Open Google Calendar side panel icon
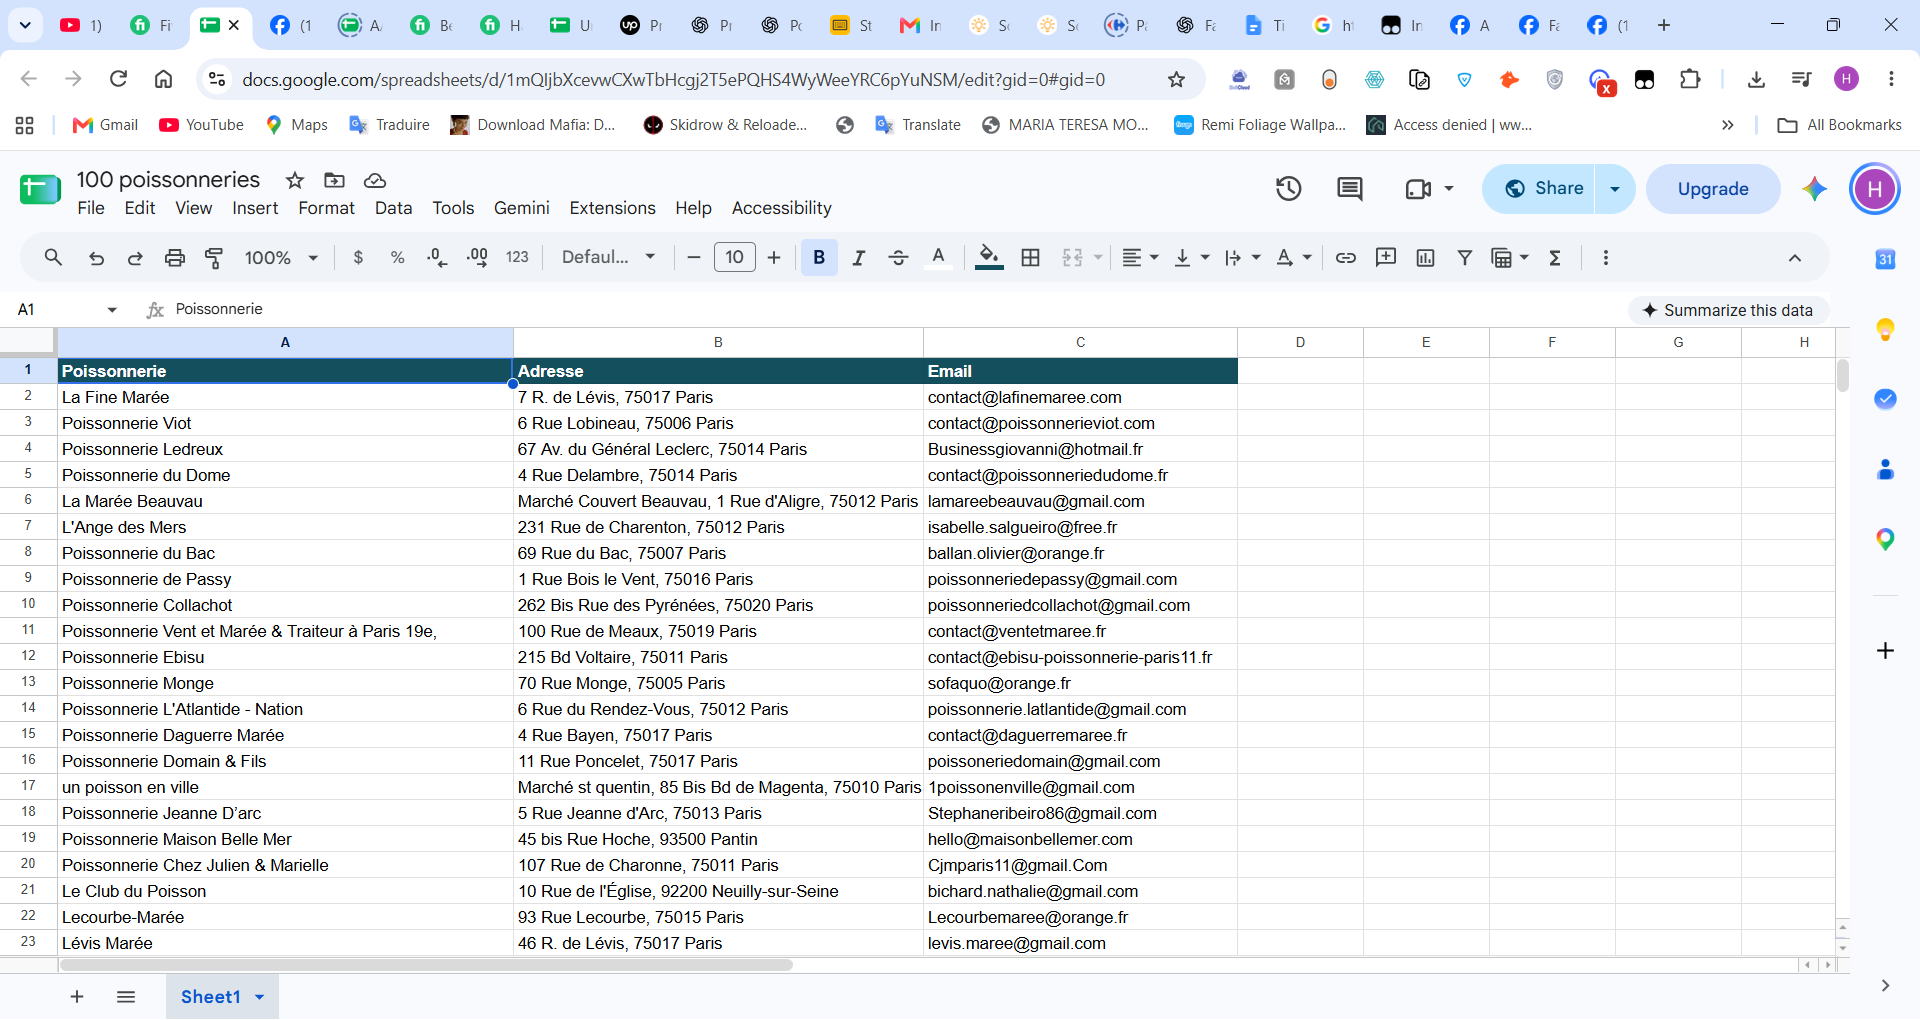 tap(1885, 259)
